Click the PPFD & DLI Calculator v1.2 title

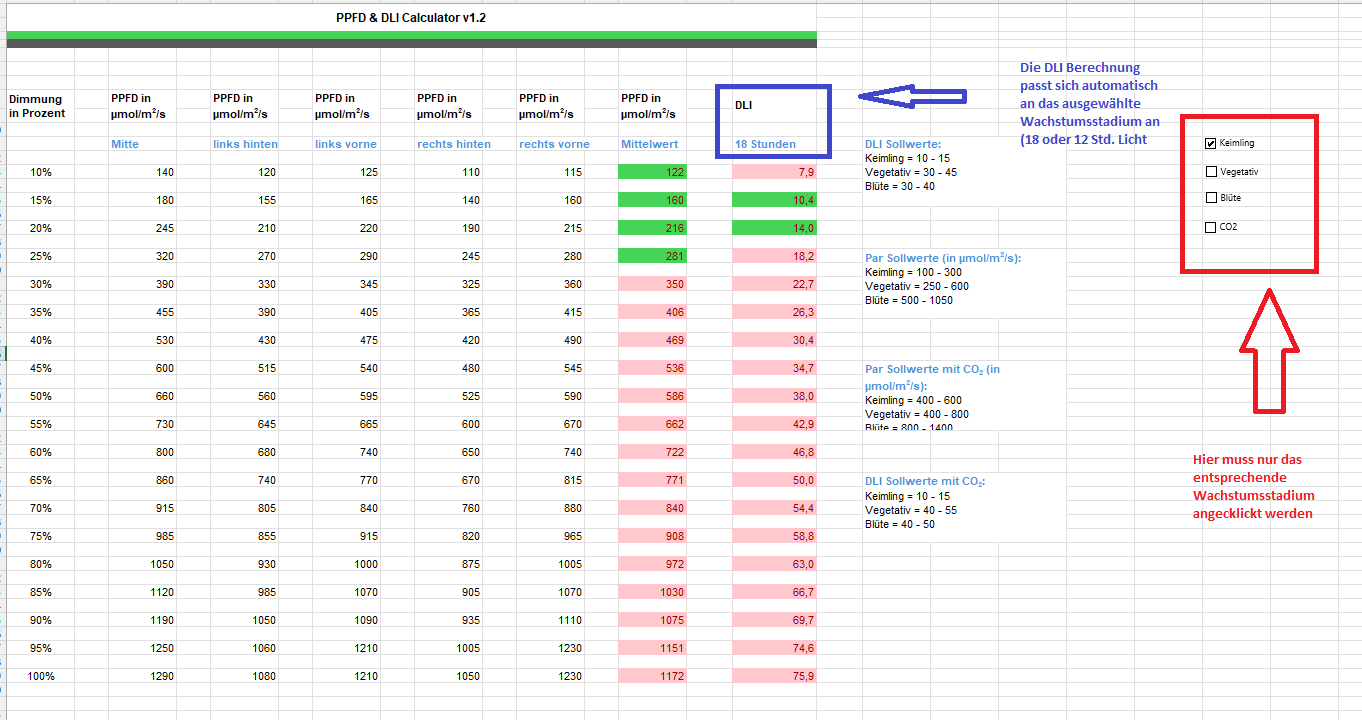click(411, 18)
